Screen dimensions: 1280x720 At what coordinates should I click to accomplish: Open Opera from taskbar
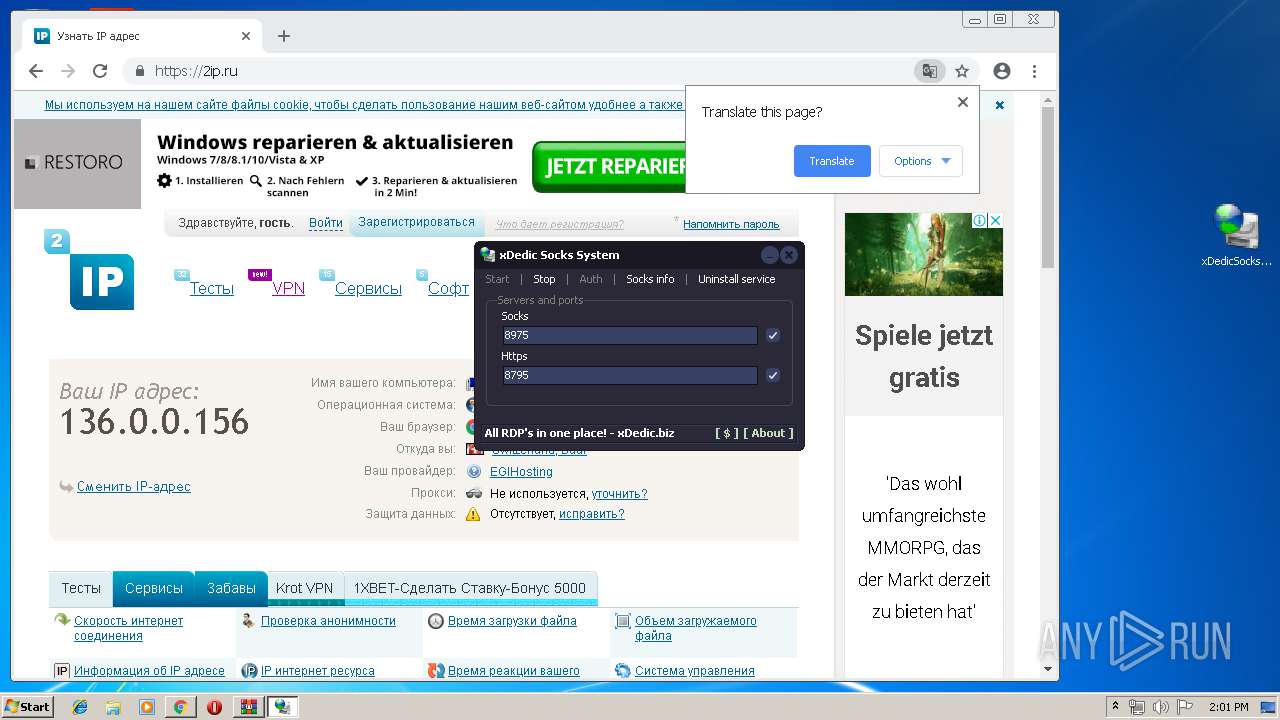[x=214, y=707]
